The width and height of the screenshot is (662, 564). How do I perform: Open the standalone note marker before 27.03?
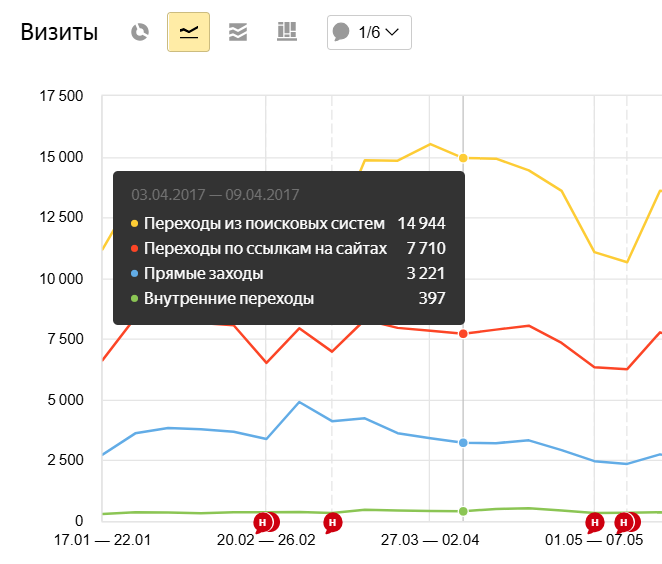click(333, 522)
